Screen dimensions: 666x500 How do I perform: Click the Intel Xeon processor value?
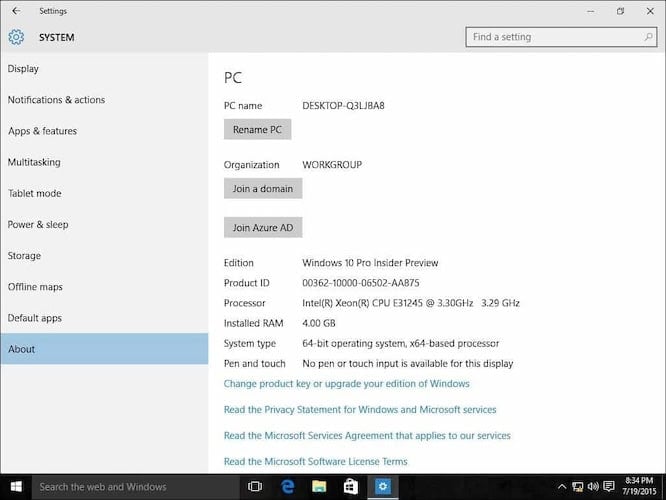[411, 303]
